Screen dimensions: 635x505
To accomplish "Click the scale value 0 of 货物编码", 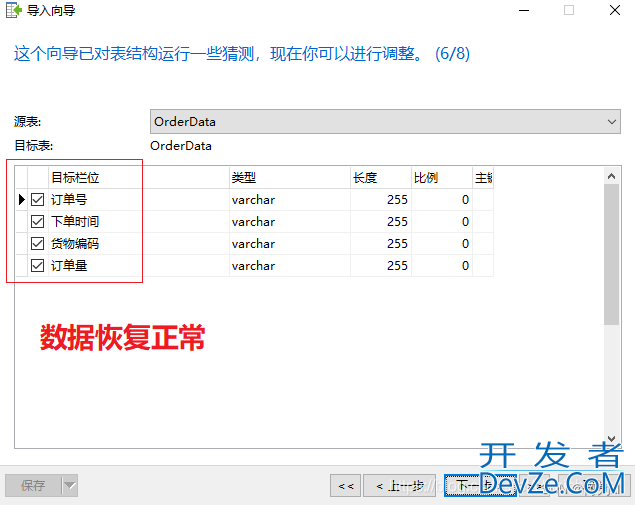I will click(x=442, y=243).
